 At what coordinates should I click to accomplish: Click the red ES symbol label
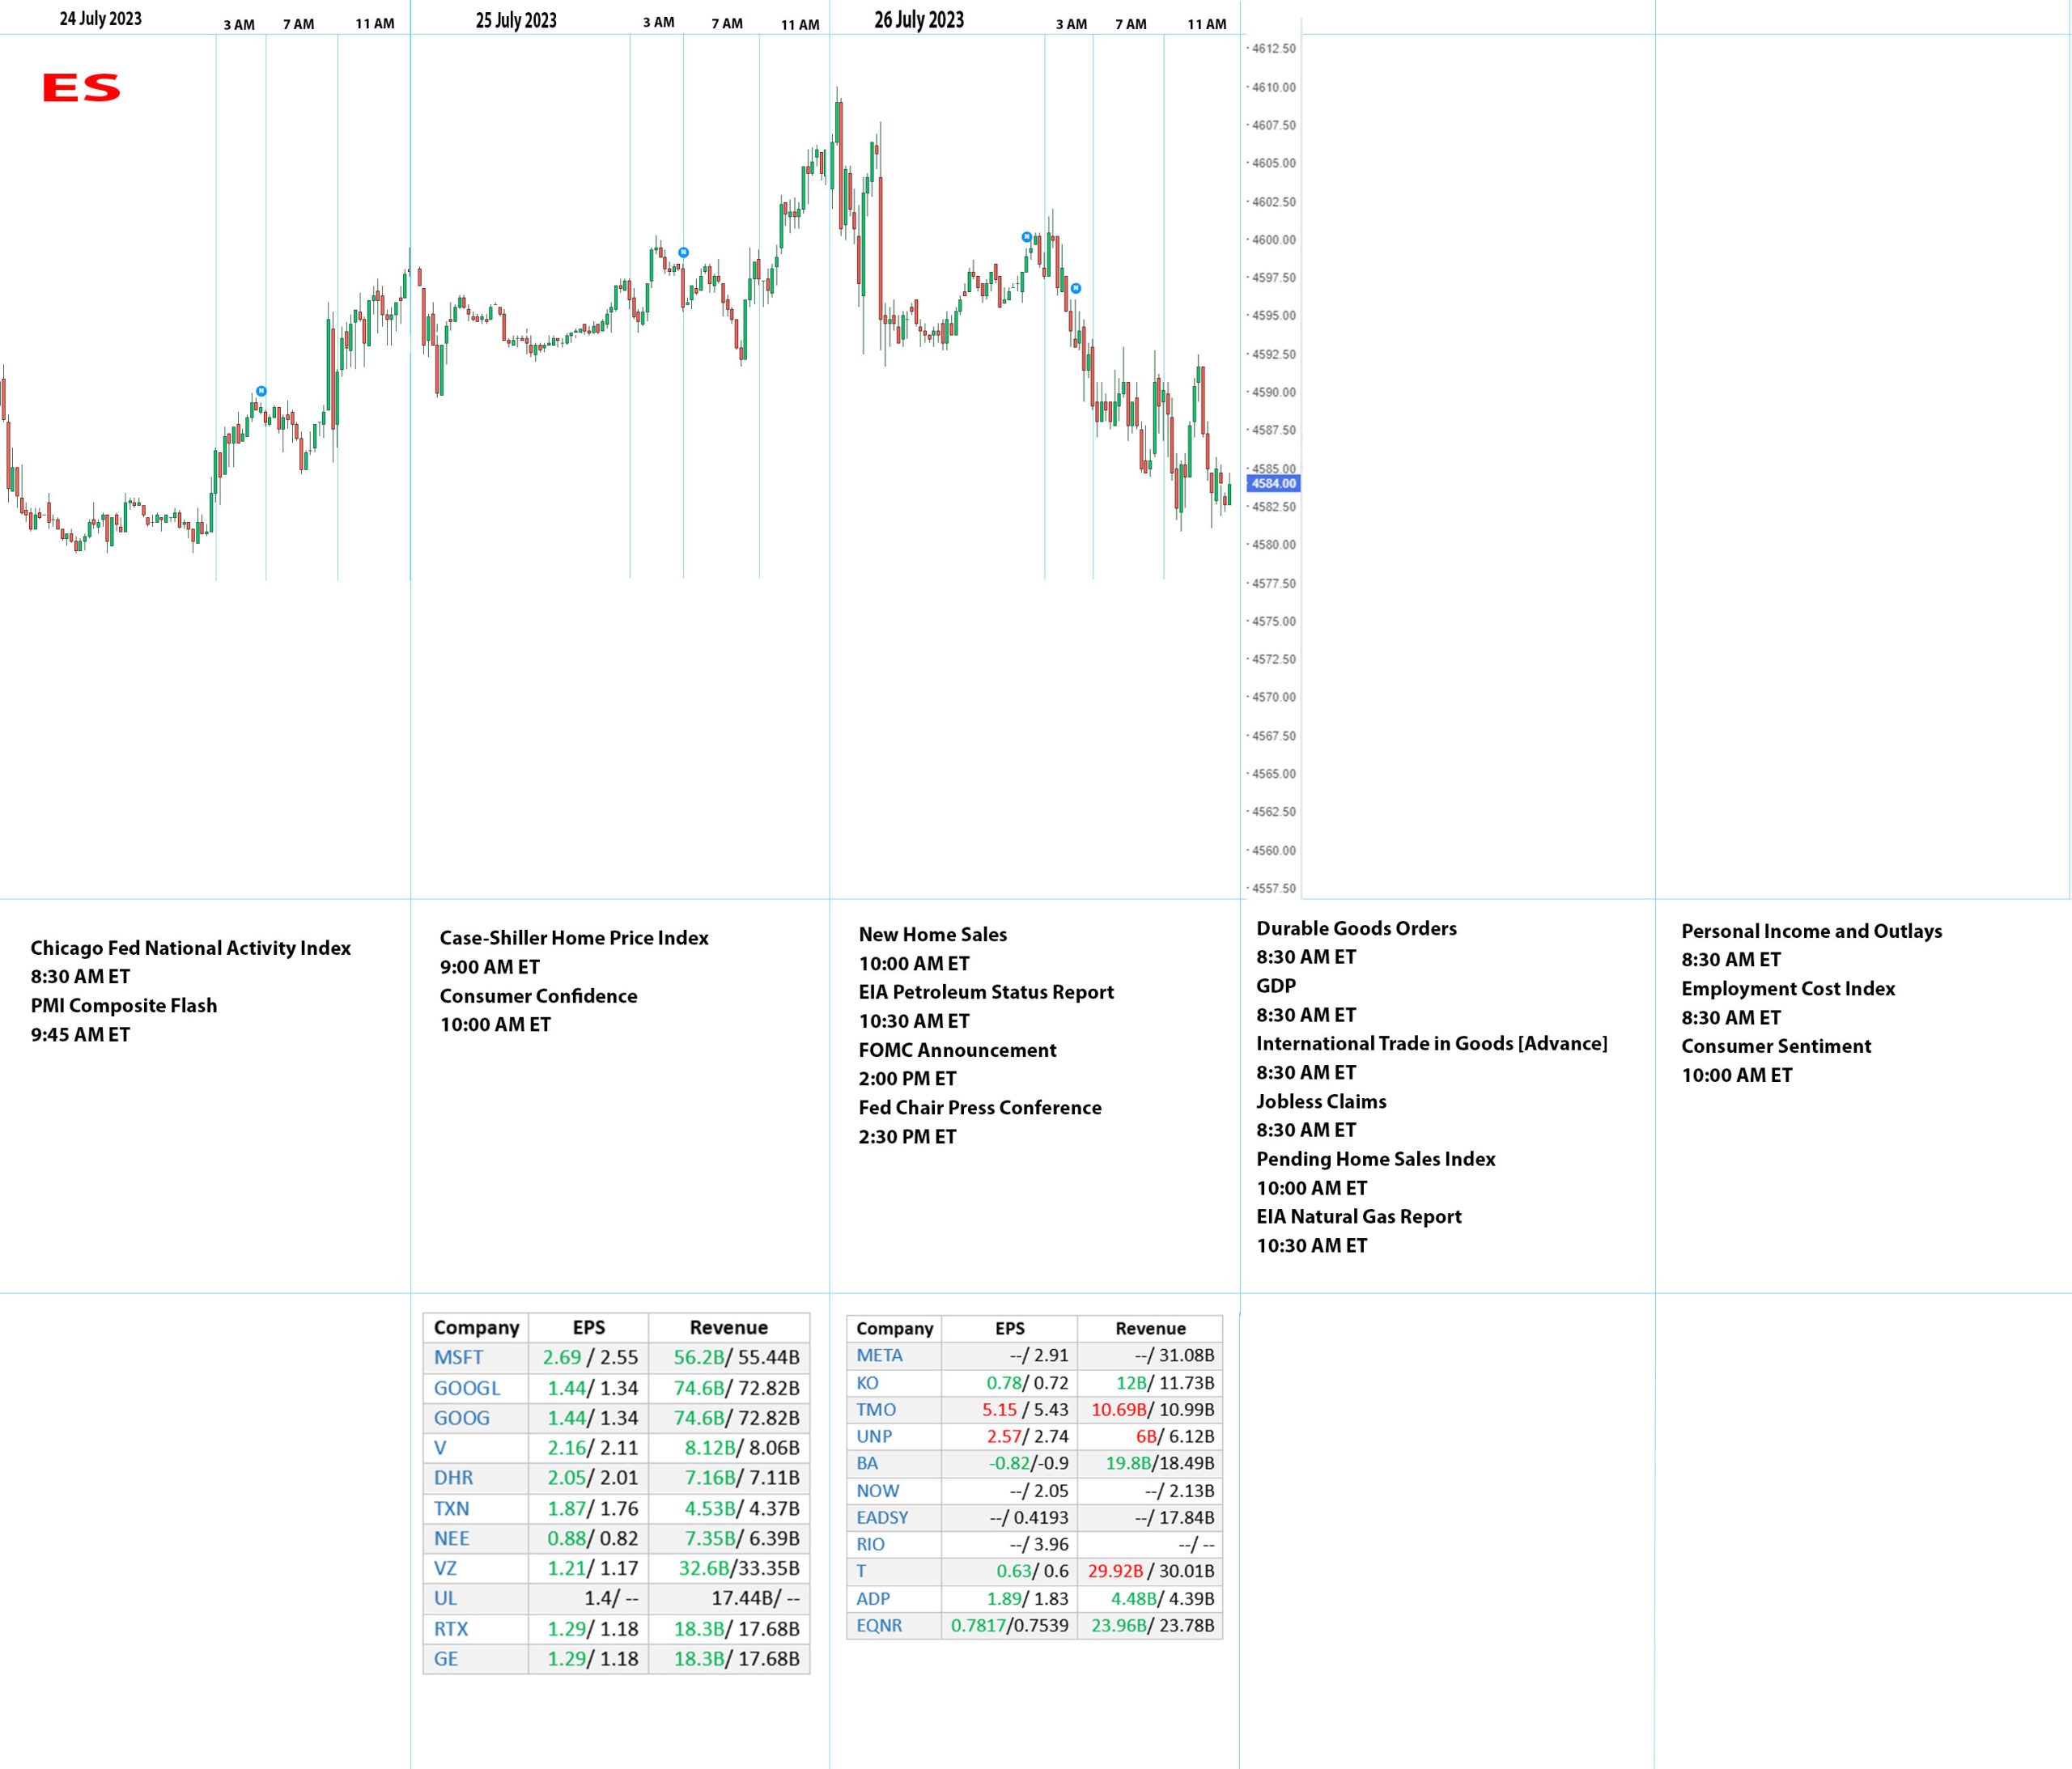(x=81, y=88)
